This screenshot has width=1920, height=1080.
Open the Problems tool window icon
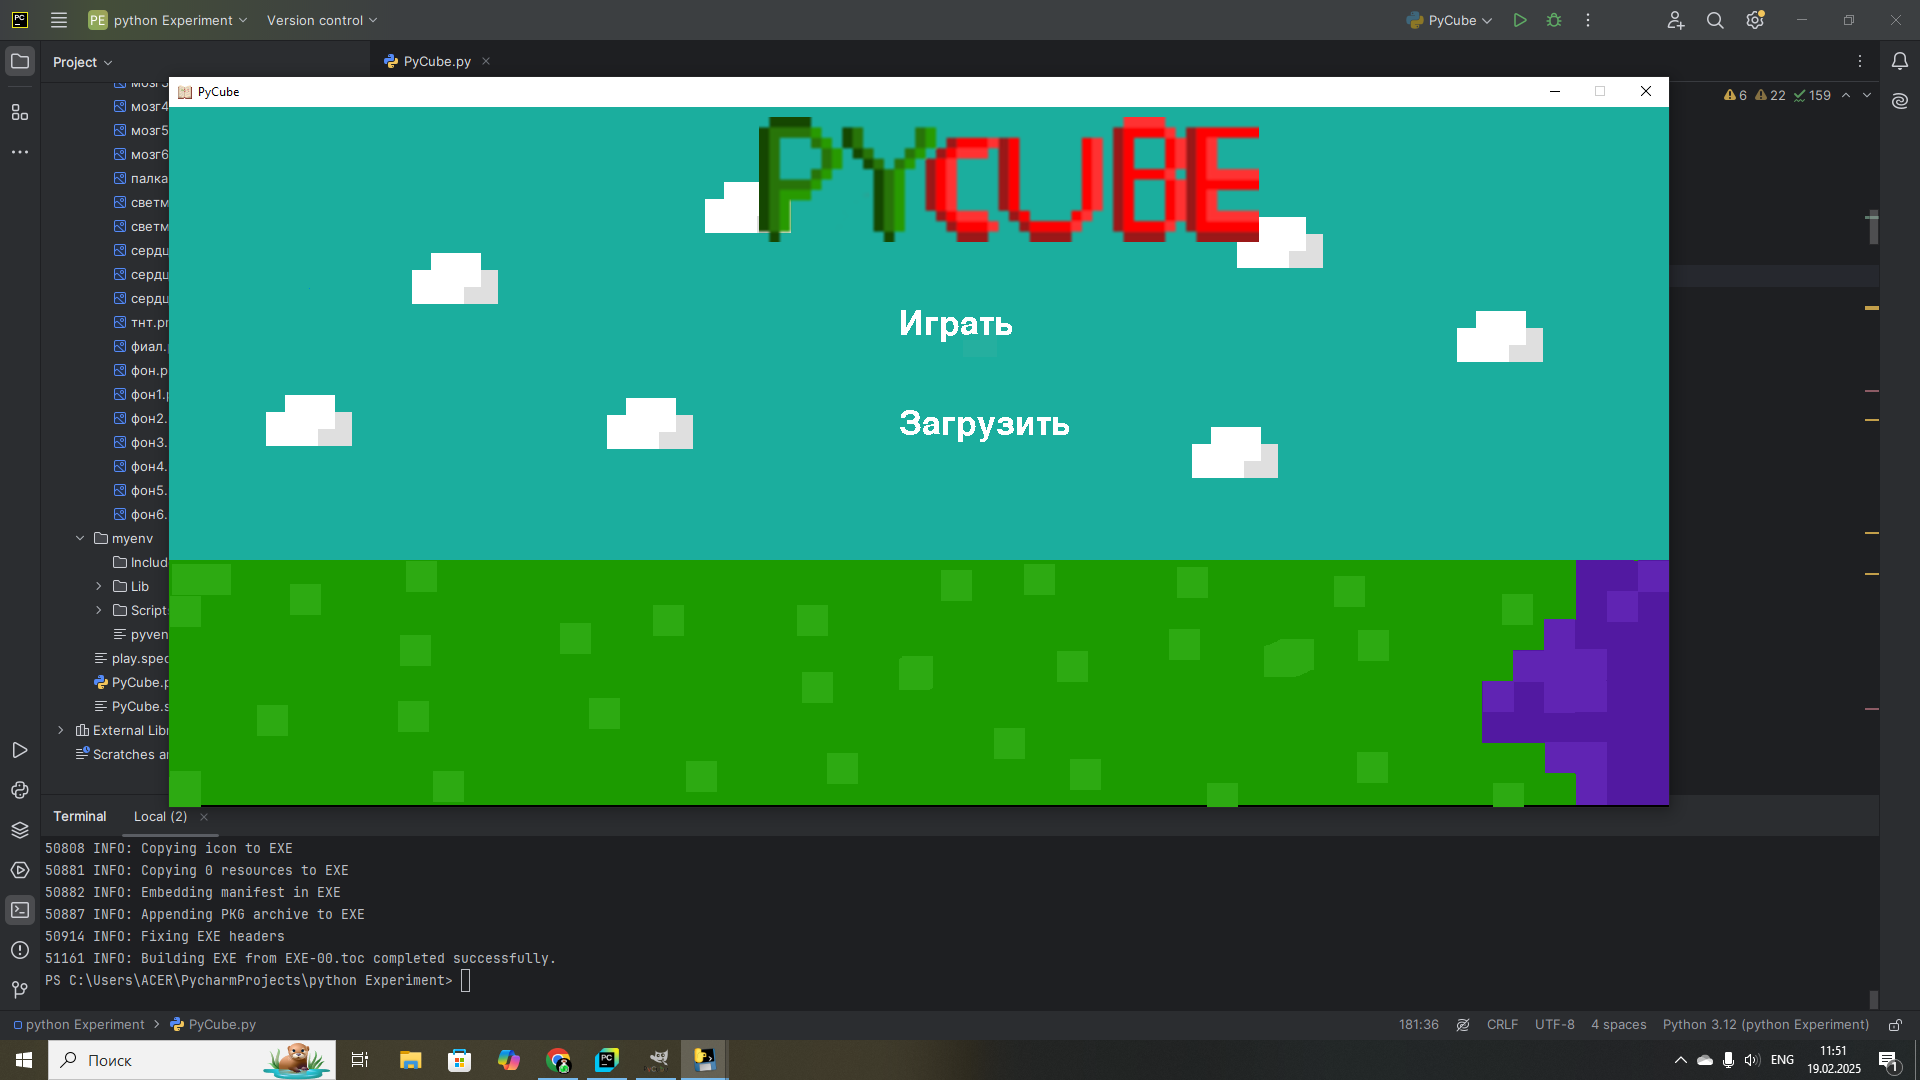(x=20, y=950)
